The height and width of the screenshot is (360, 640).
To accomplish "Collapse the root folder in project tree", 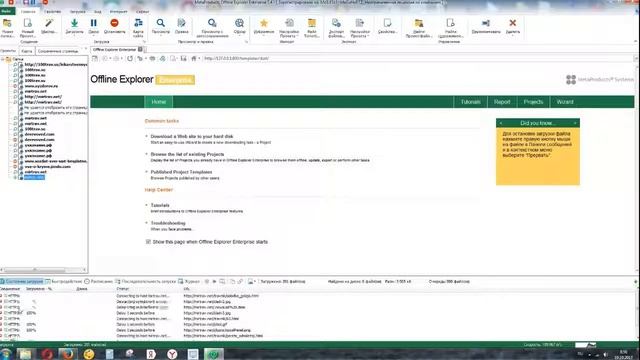I will pos(3,59).
